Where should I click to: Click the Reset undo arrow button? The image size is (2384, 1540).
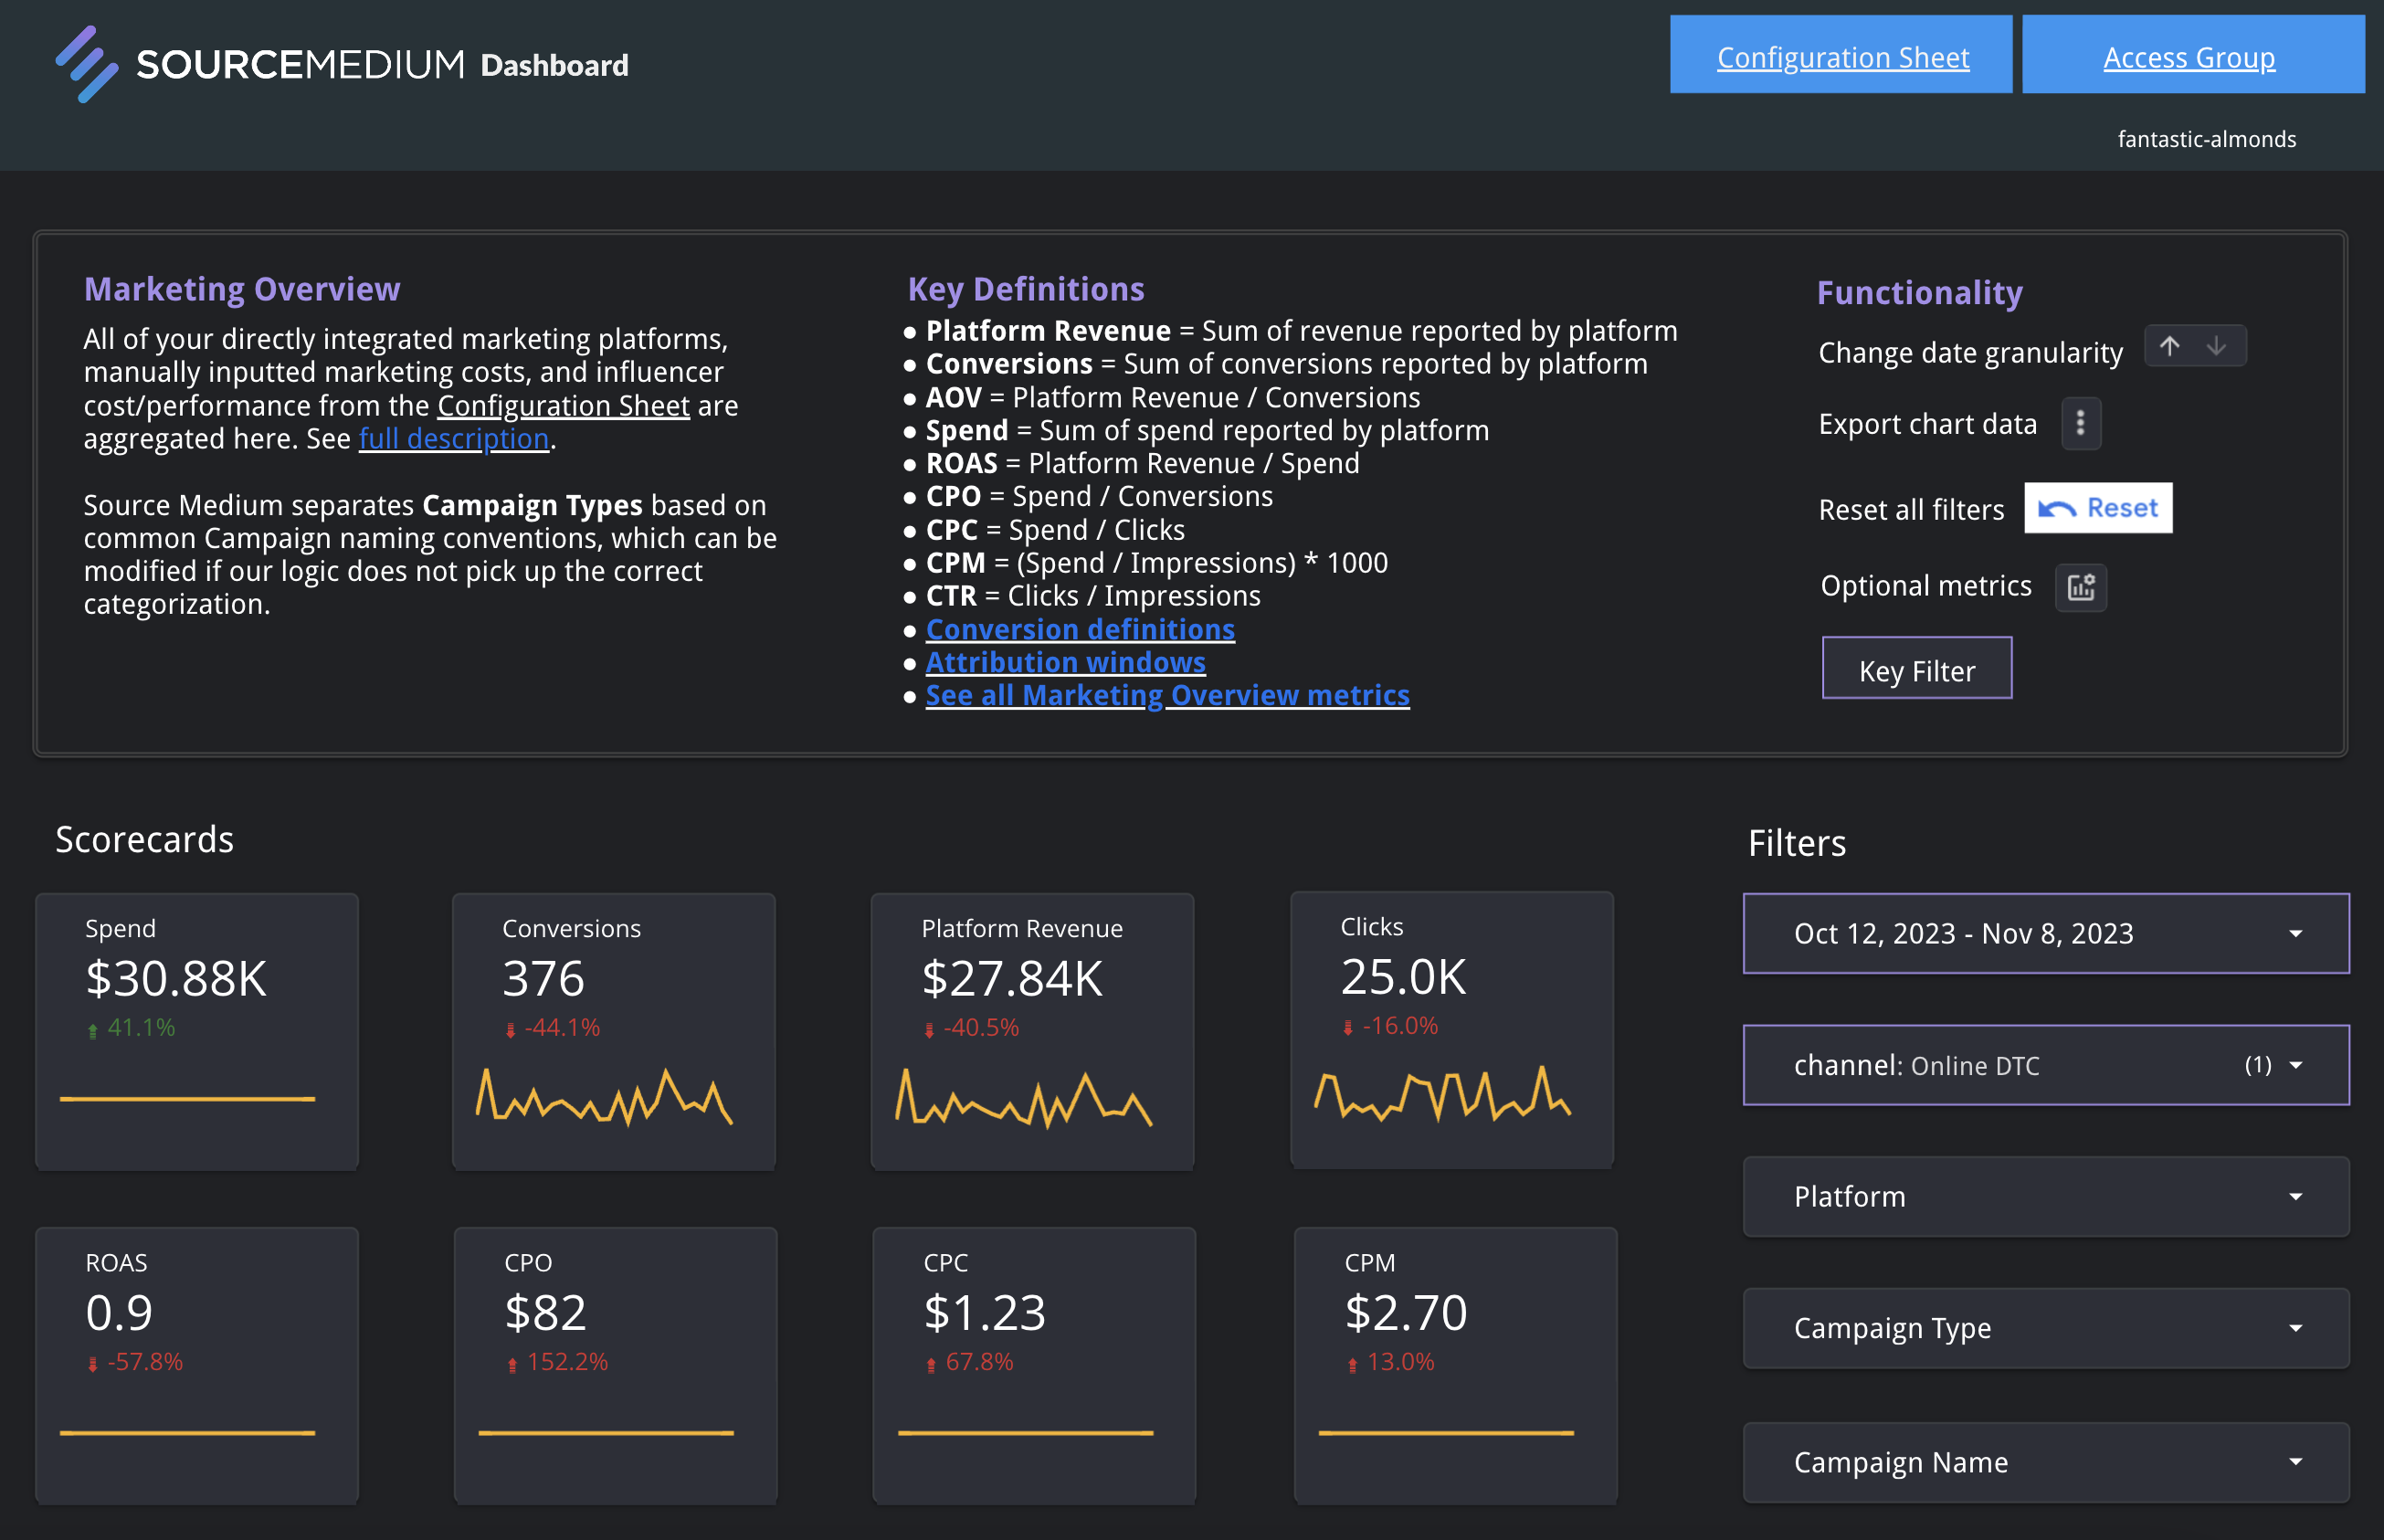click(2097, 508)
